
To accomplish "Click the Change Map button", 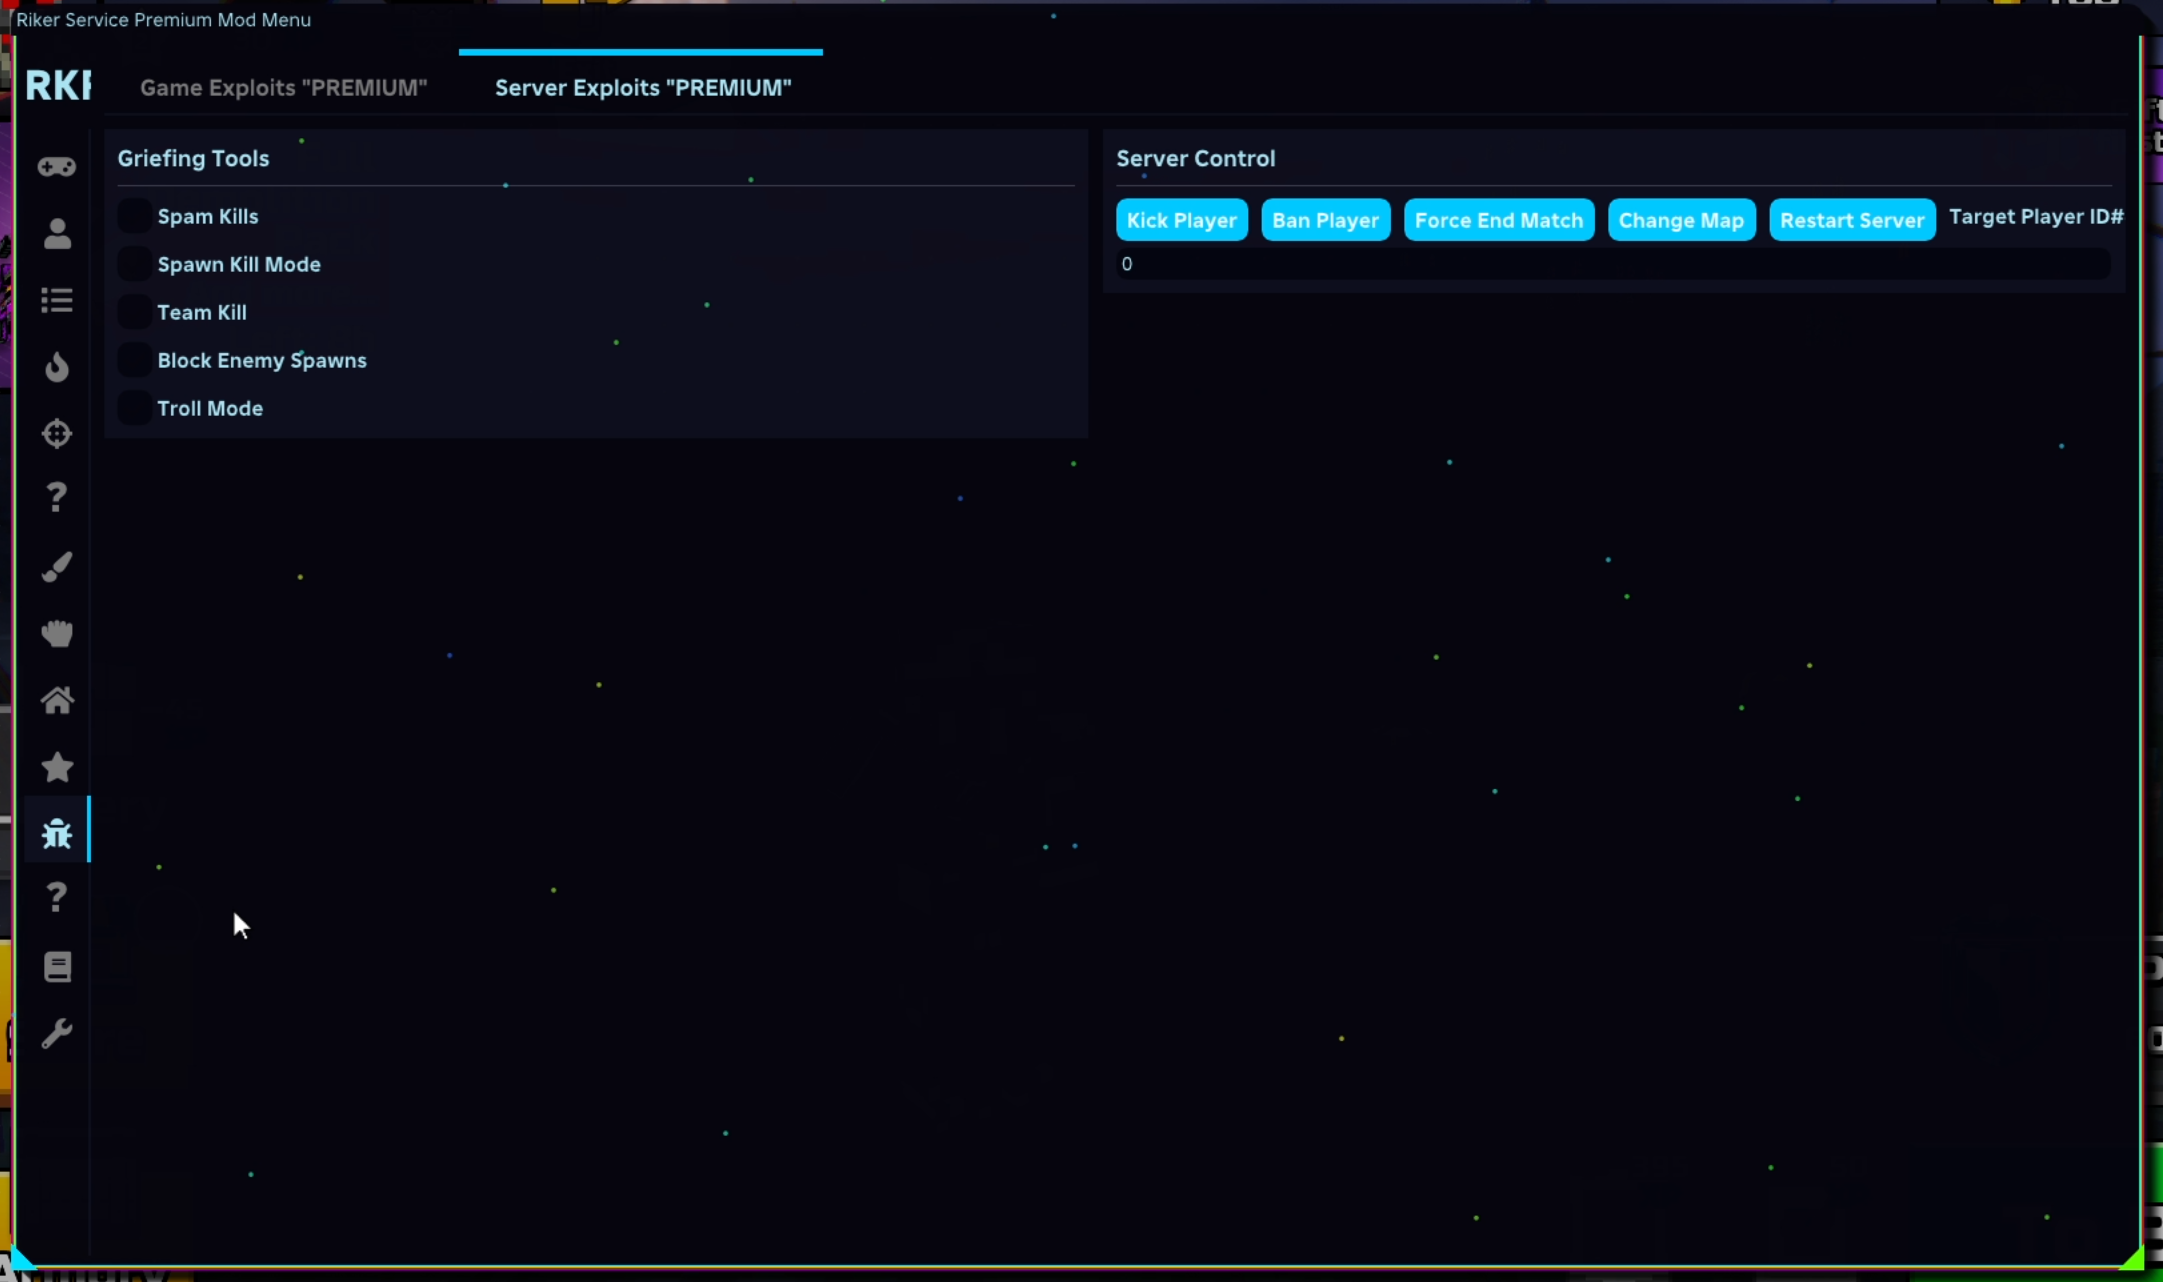I will (1680, 220).
